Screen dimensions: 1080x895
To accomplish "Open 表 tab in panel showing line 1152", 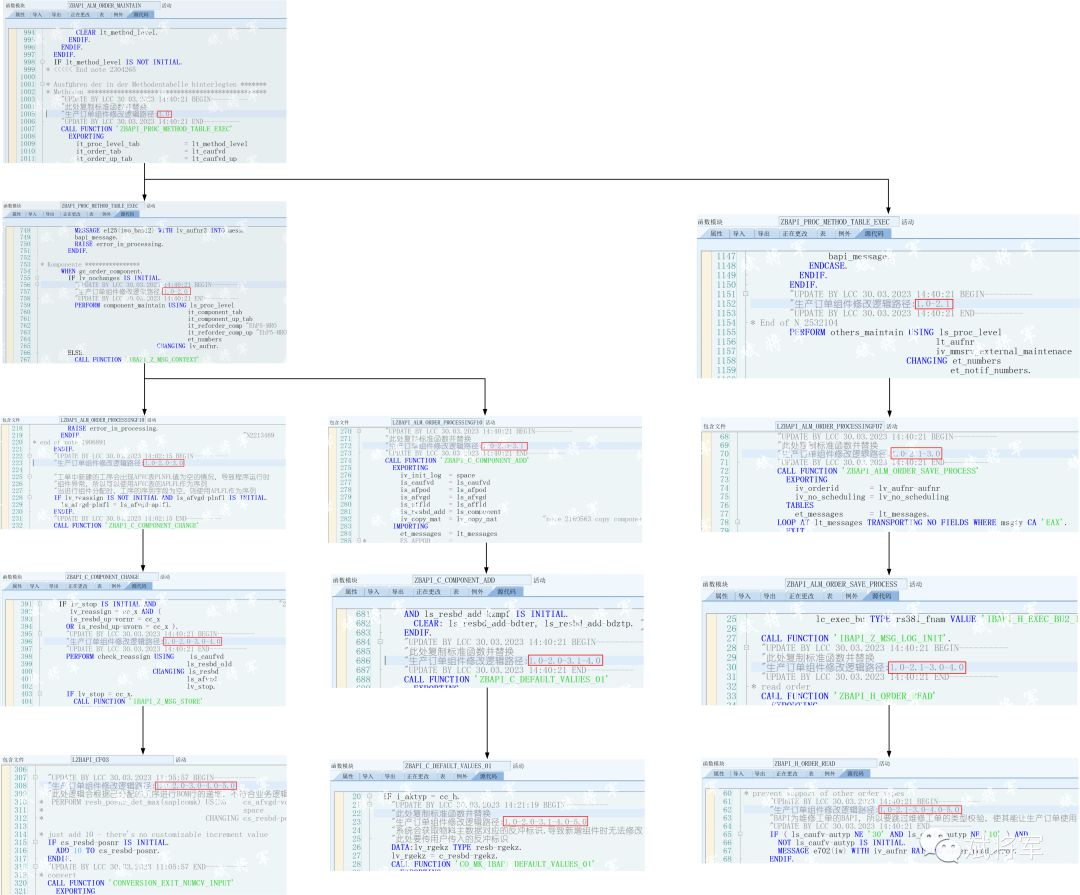I will pyautogui.click(x=822, y=234).
